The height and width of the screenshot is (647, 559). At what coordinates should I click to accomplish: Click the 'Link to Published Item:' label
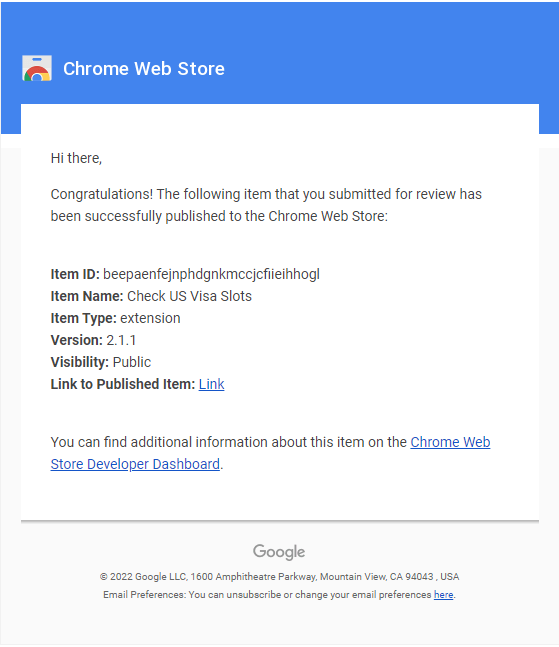pos(123,384)
